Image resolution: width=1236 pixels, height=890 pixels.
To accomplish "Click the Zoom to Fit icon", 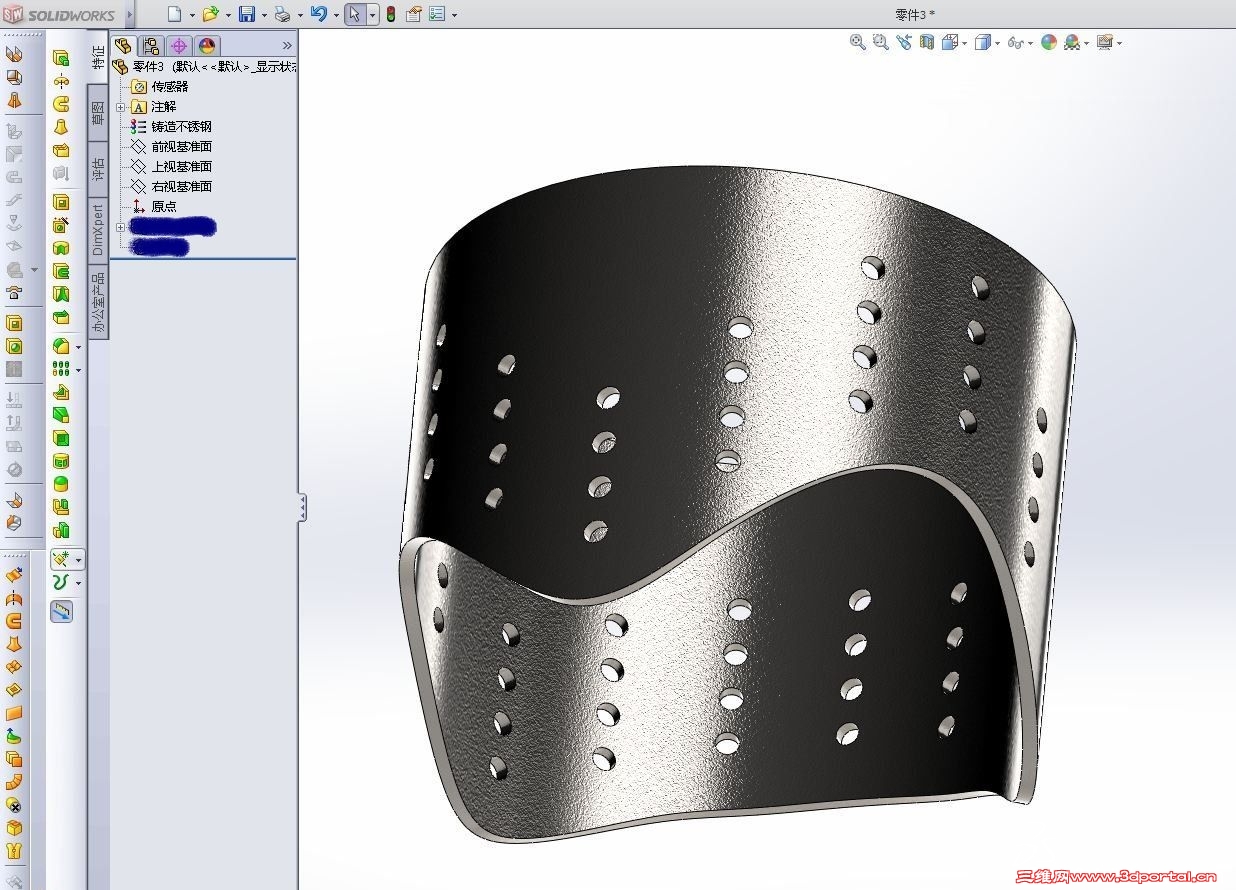I will coord(857,42).
